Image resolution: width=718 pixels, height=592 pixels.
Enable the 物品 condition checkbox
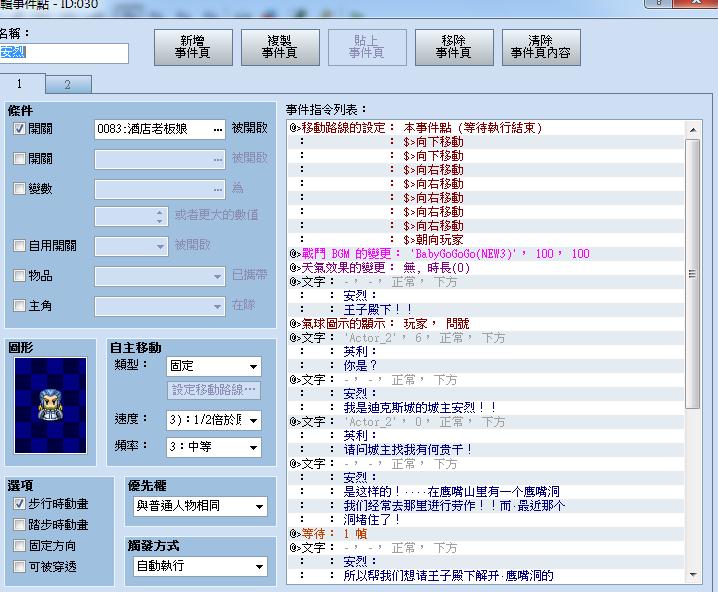point(19,276)
